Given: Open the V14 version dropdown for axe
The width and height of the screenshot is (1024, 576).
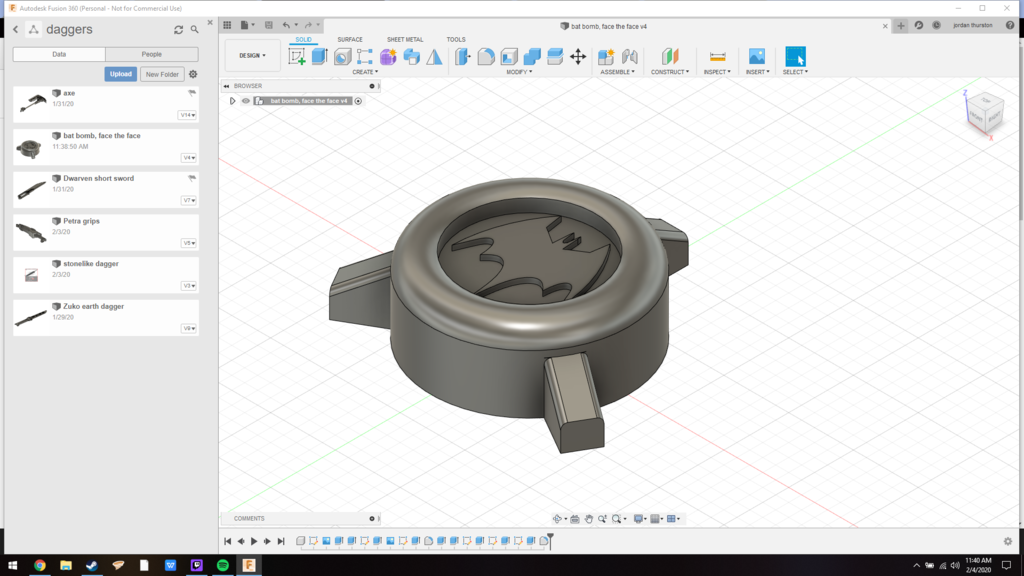Looking at the screenshot, I should (x=187, y=114).
